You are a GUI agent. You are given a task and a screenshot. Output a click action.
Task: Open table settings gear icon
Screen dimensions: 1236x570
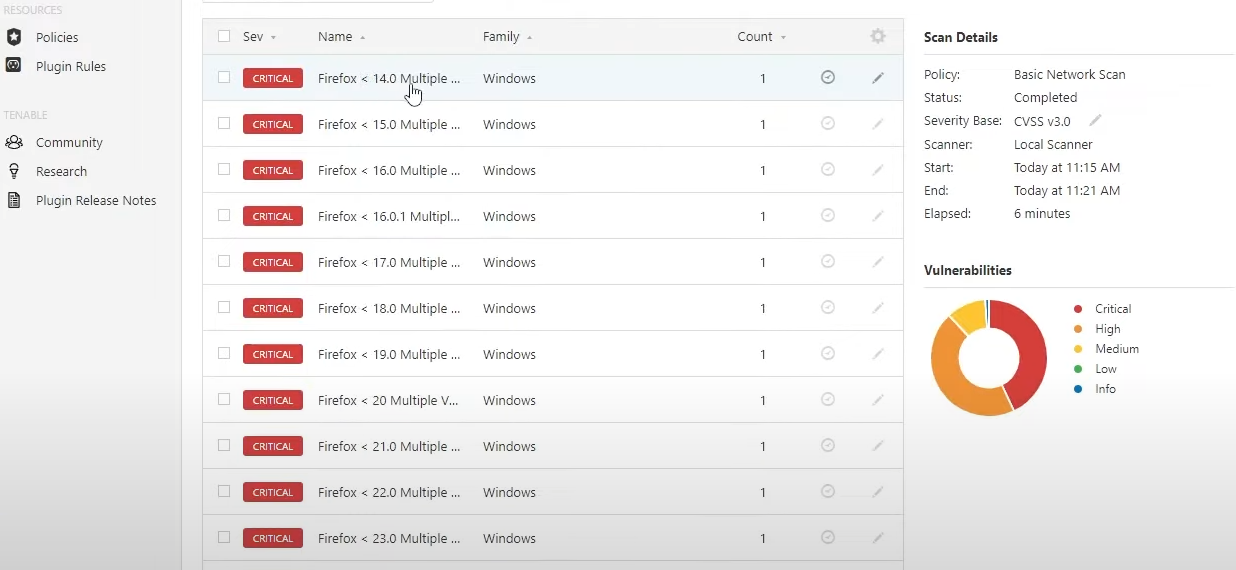pyautogui.click(x=878, y=36)
